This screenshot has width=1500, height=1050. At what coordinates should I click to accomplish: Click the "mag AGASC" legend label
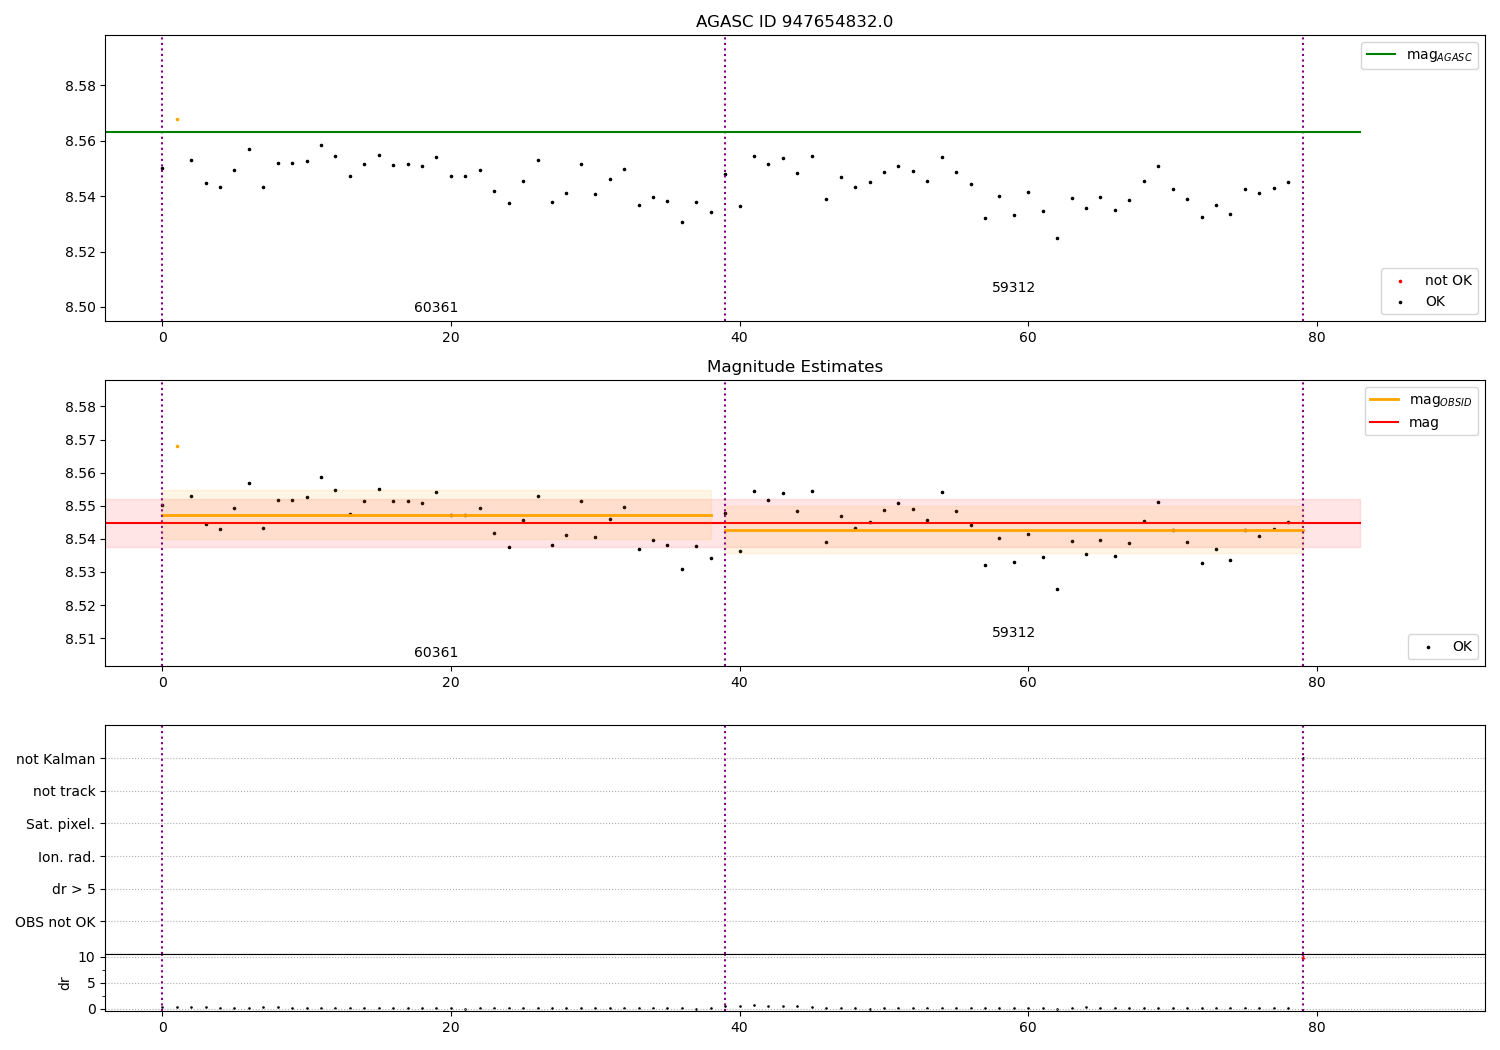tap(1439, 56)
